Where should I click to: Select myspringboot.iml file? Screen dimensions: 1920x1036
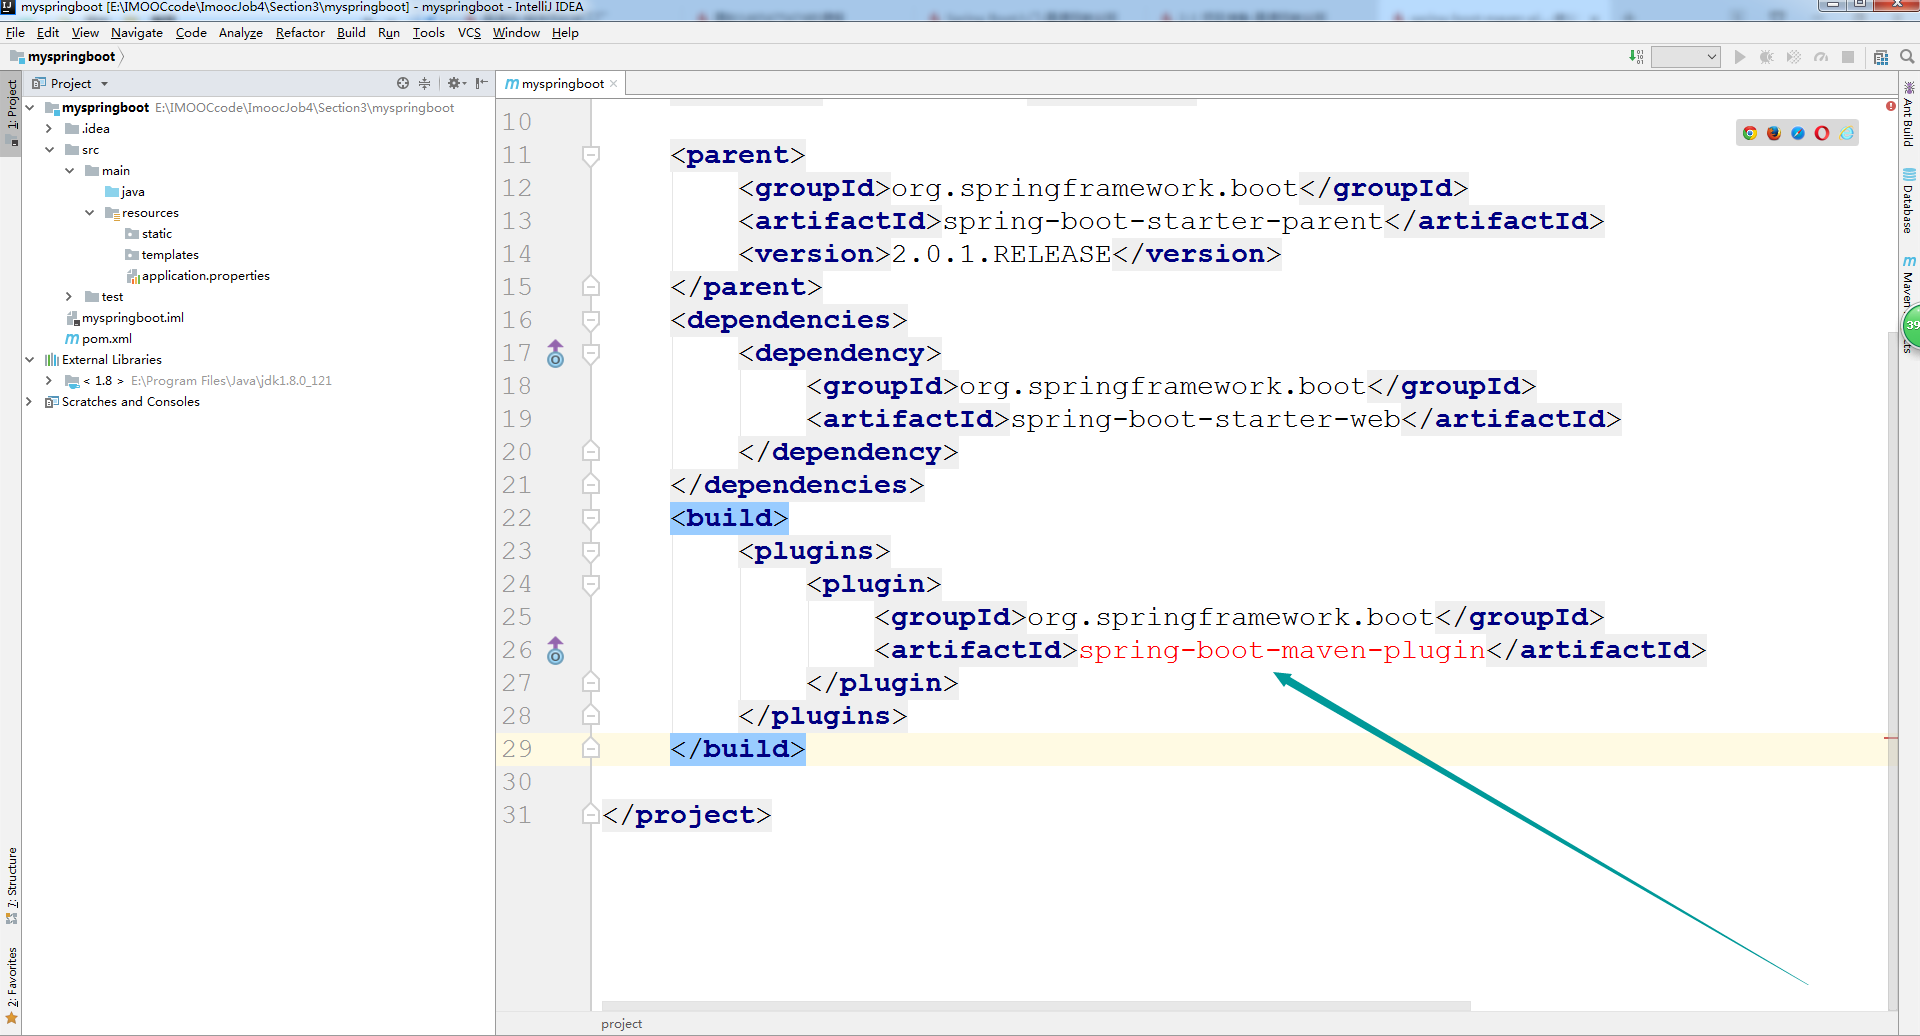(x=132, y=317)
